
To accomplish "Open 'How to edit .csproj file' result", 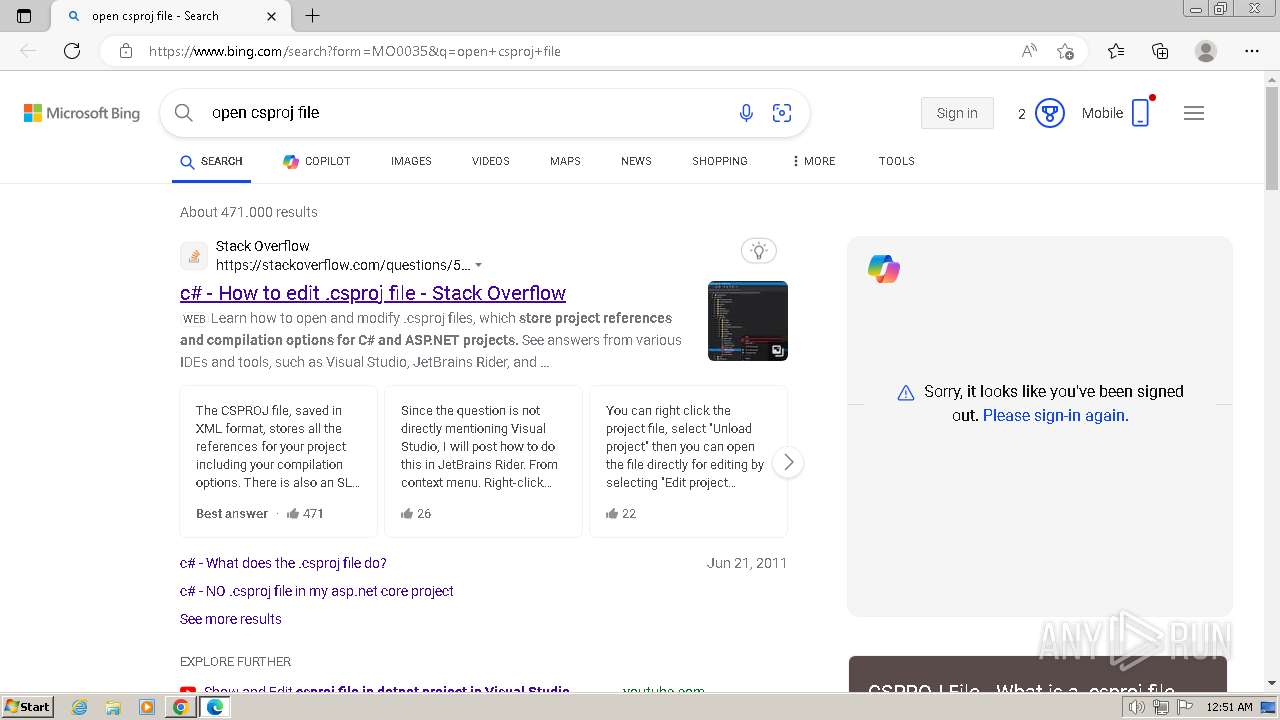I will point(373,293).
